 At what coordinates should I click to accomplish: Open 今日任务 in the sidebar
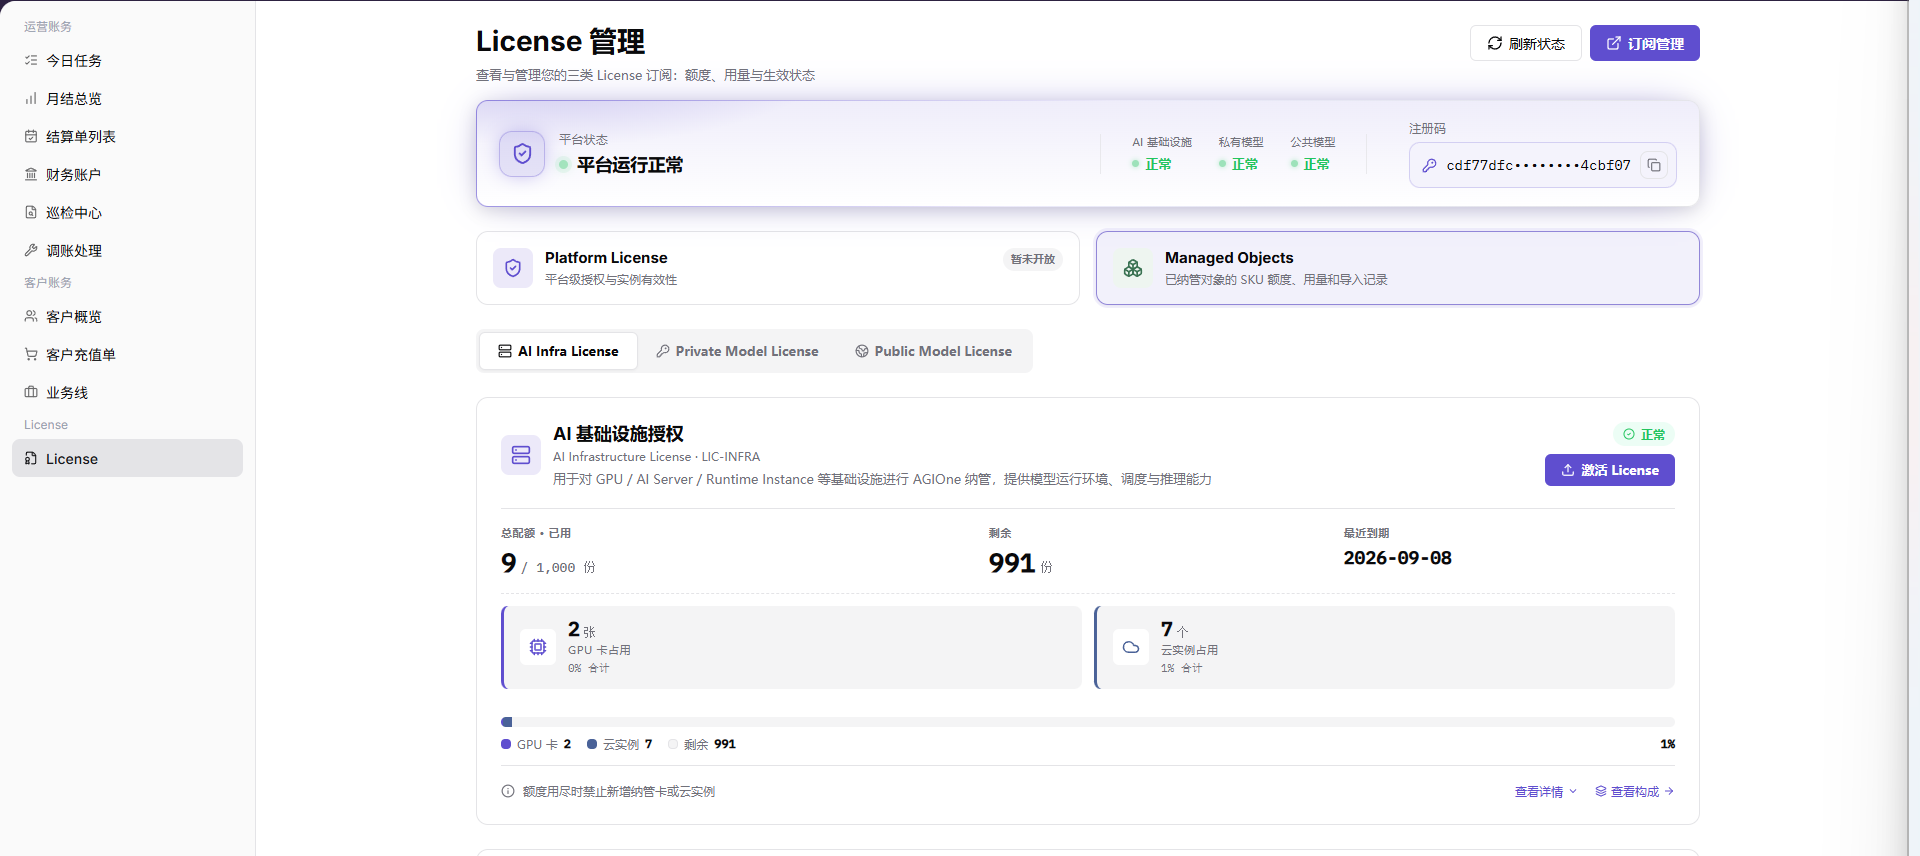(x=127, y=61)
